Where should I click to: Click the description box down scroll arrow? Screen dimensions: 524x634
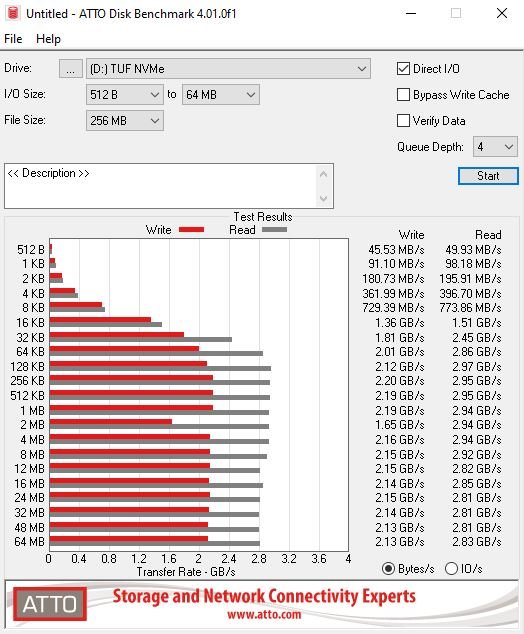coord(323,198)
